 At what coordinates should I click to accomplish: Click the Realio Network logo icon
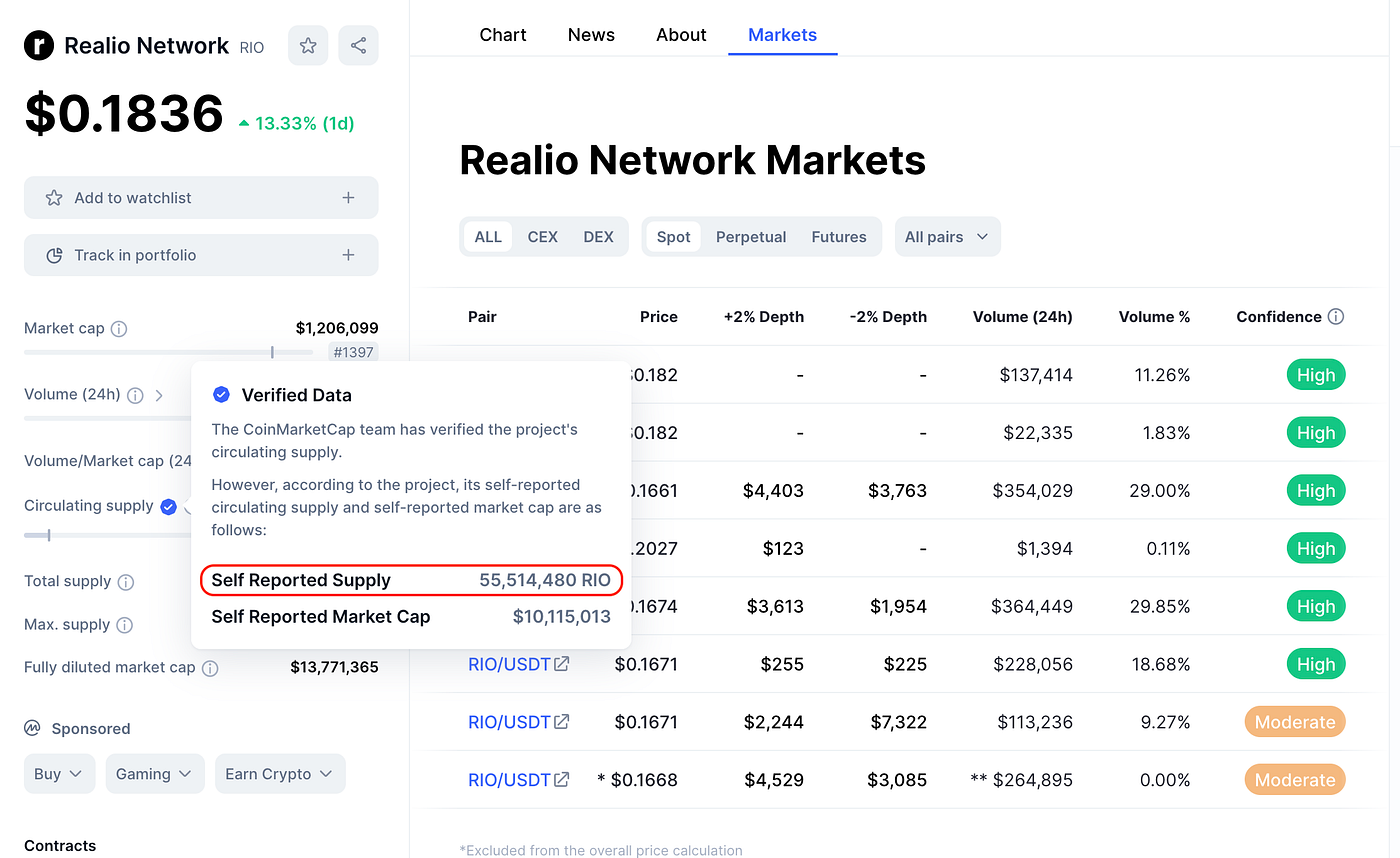tap(39, 46)
